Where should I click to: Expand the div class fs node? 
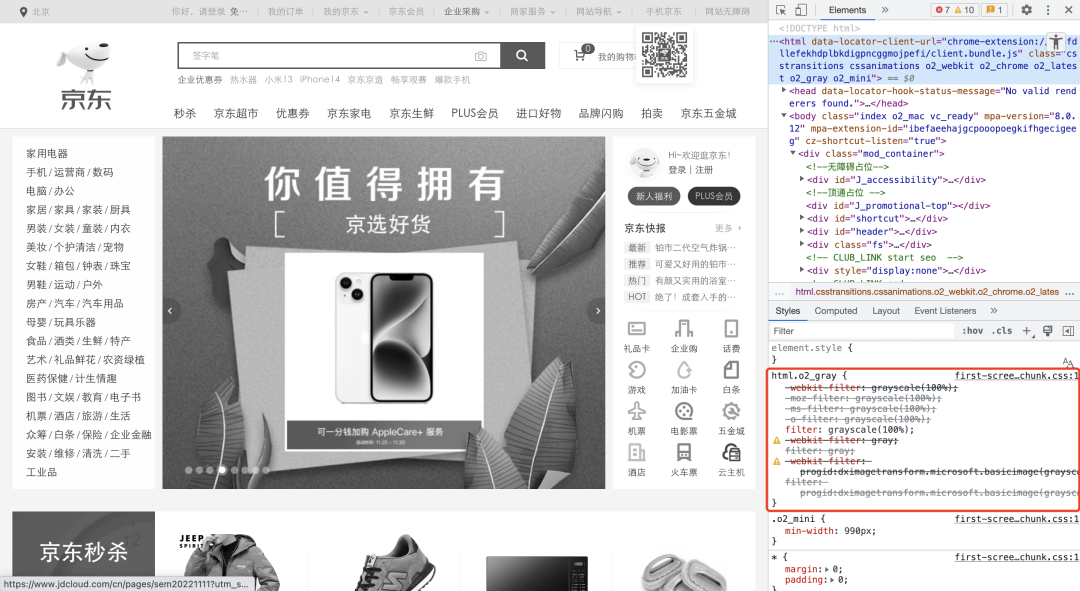coord(802,244)
